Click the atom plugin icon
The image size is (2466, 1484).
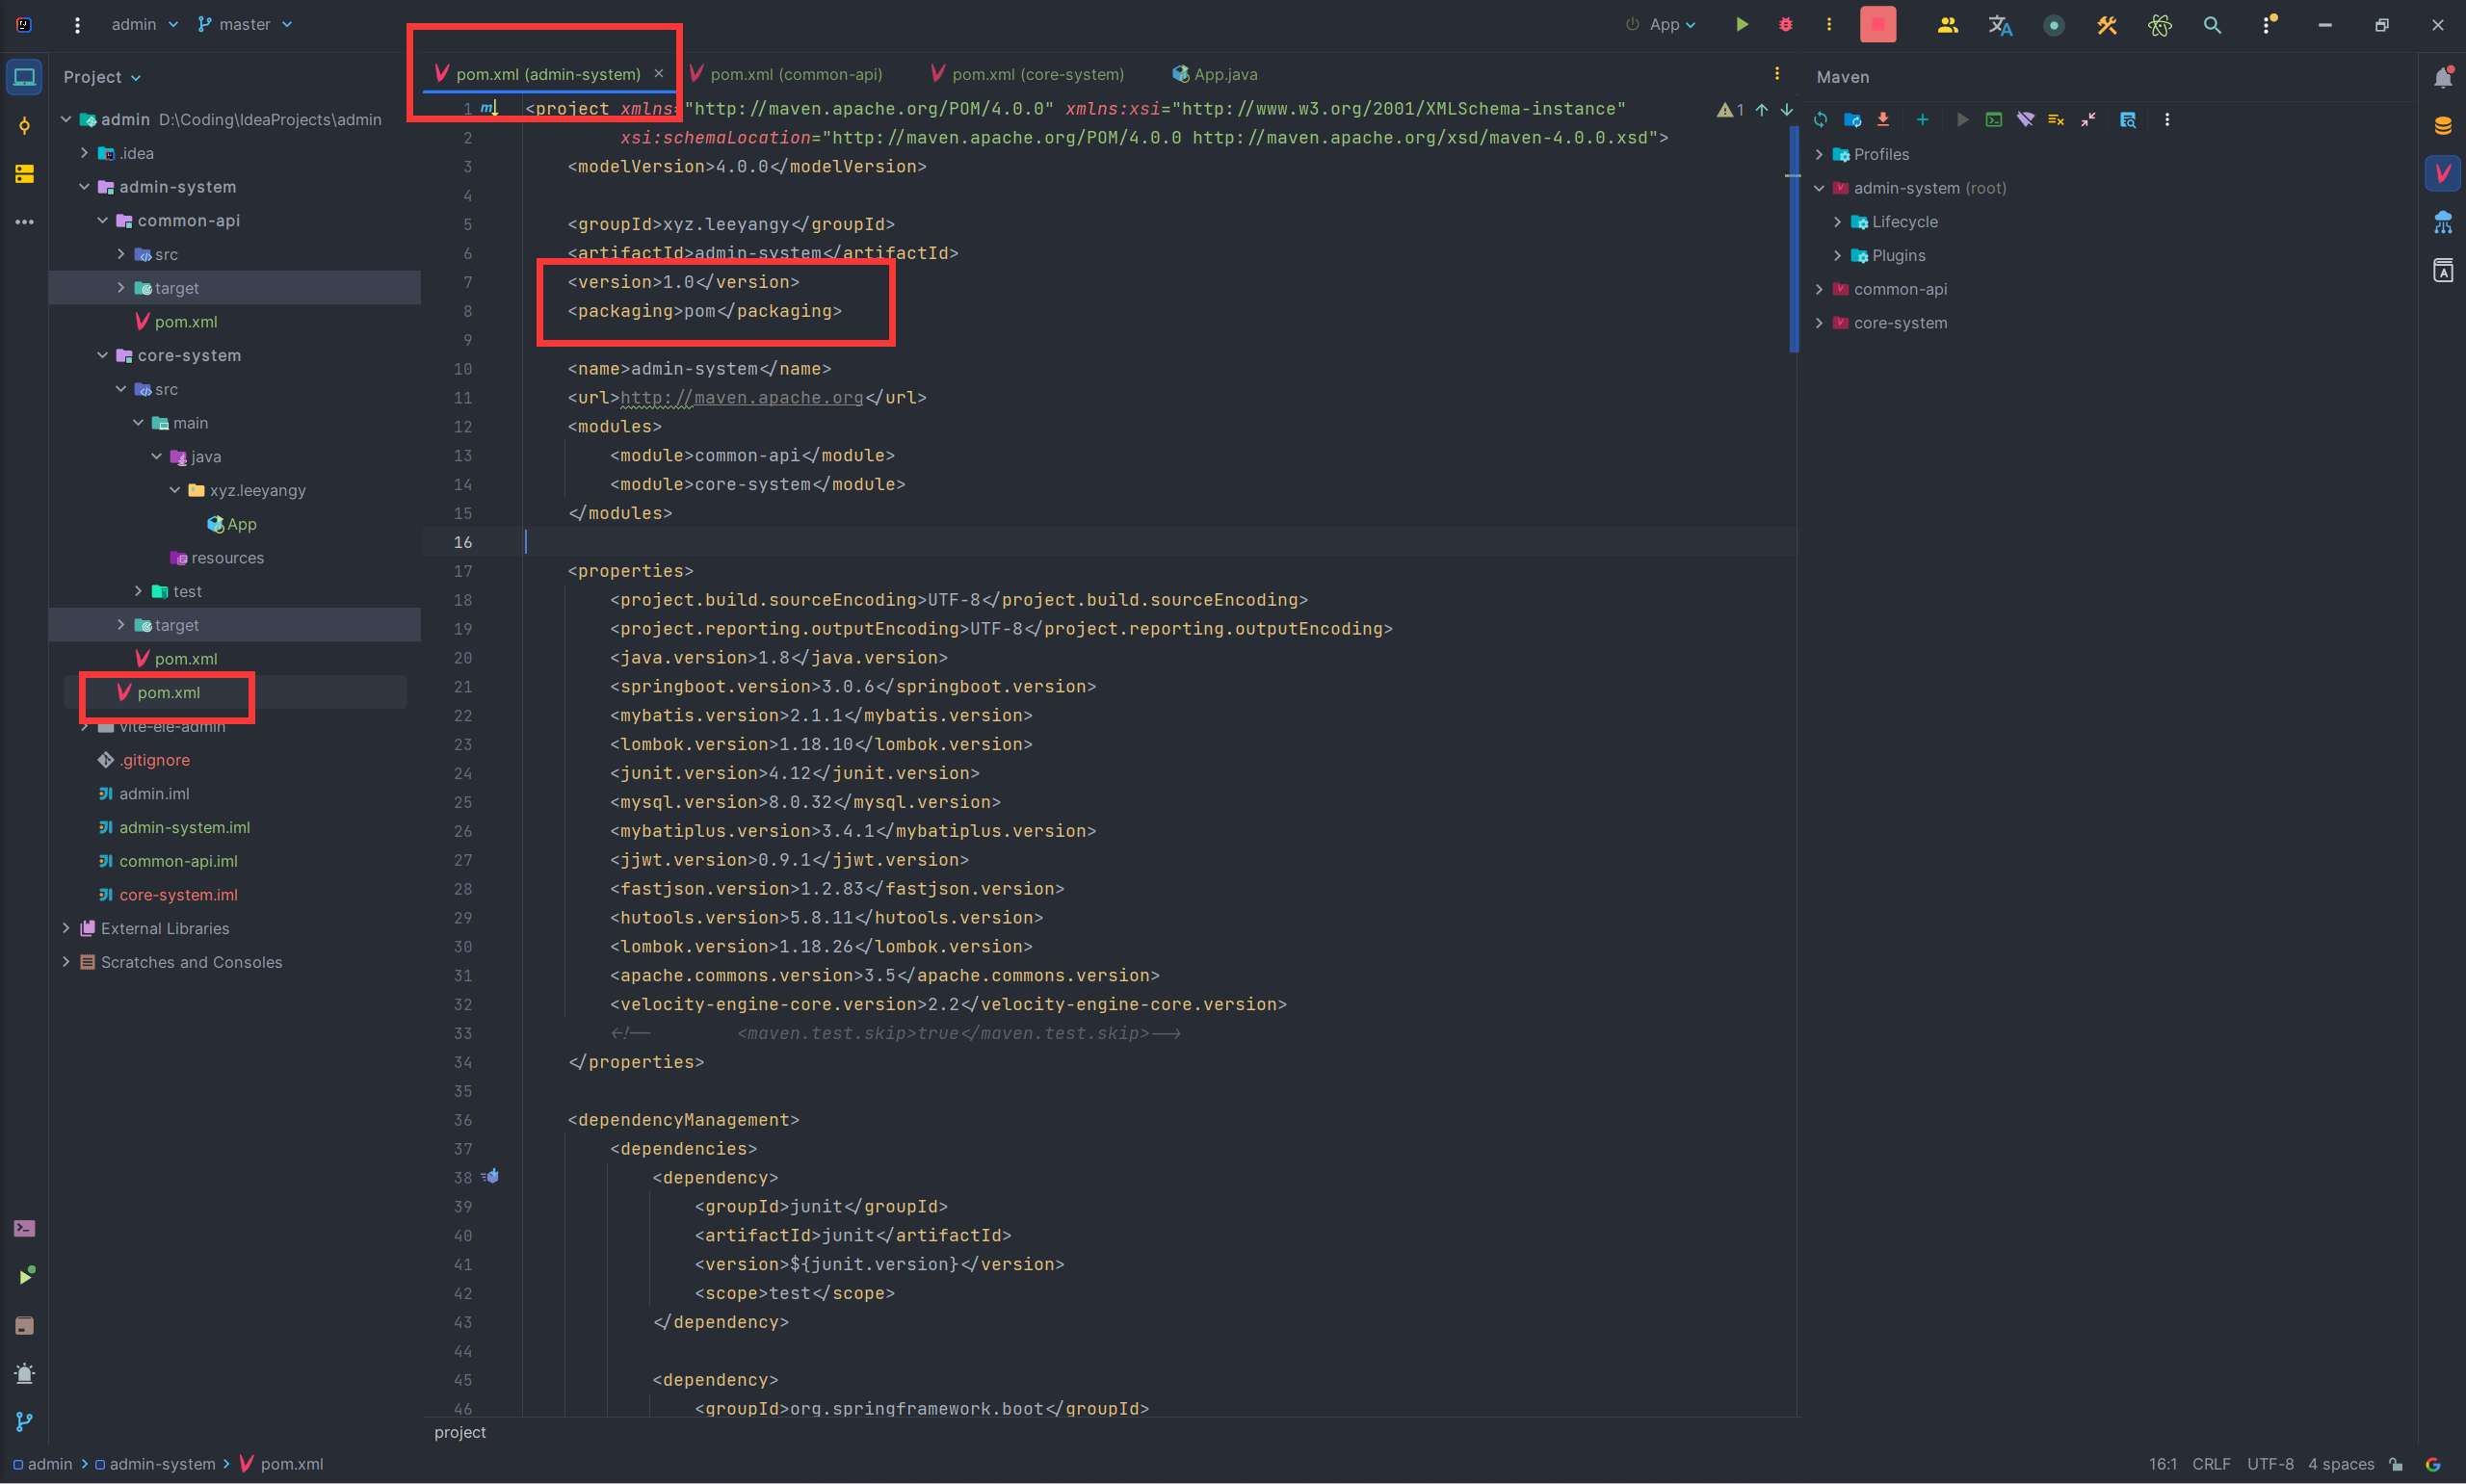[x=2160, y=25]
